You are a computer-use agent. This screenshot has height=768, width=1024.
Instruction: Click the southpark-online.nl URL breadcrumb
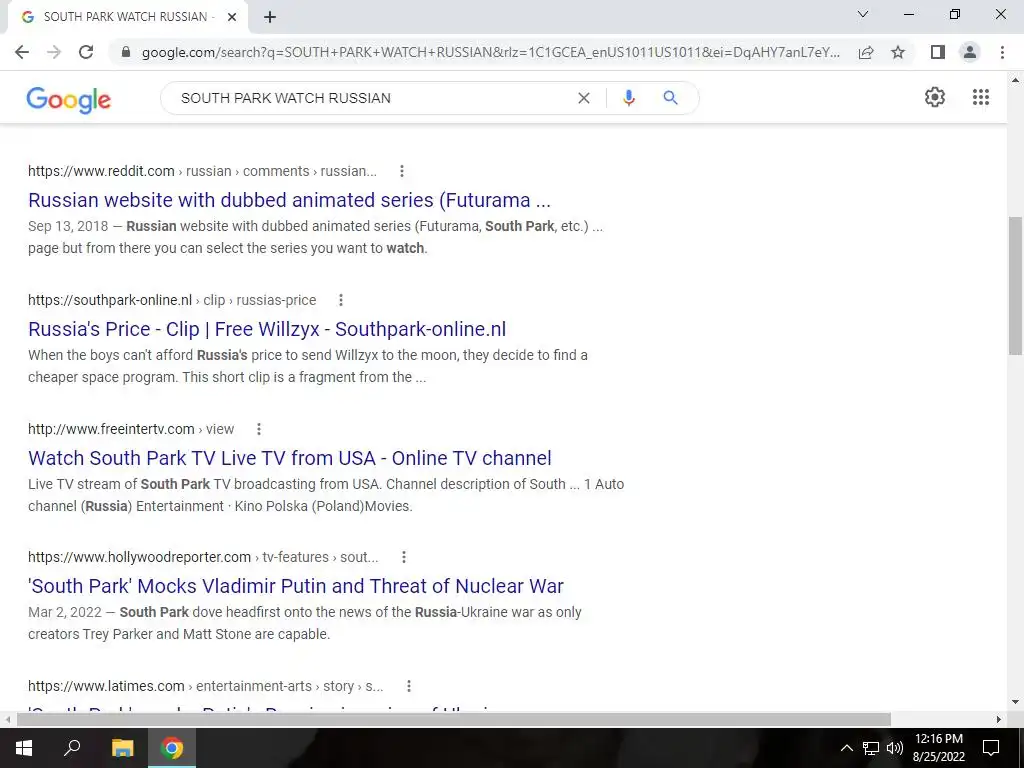(x=172, y=300)
